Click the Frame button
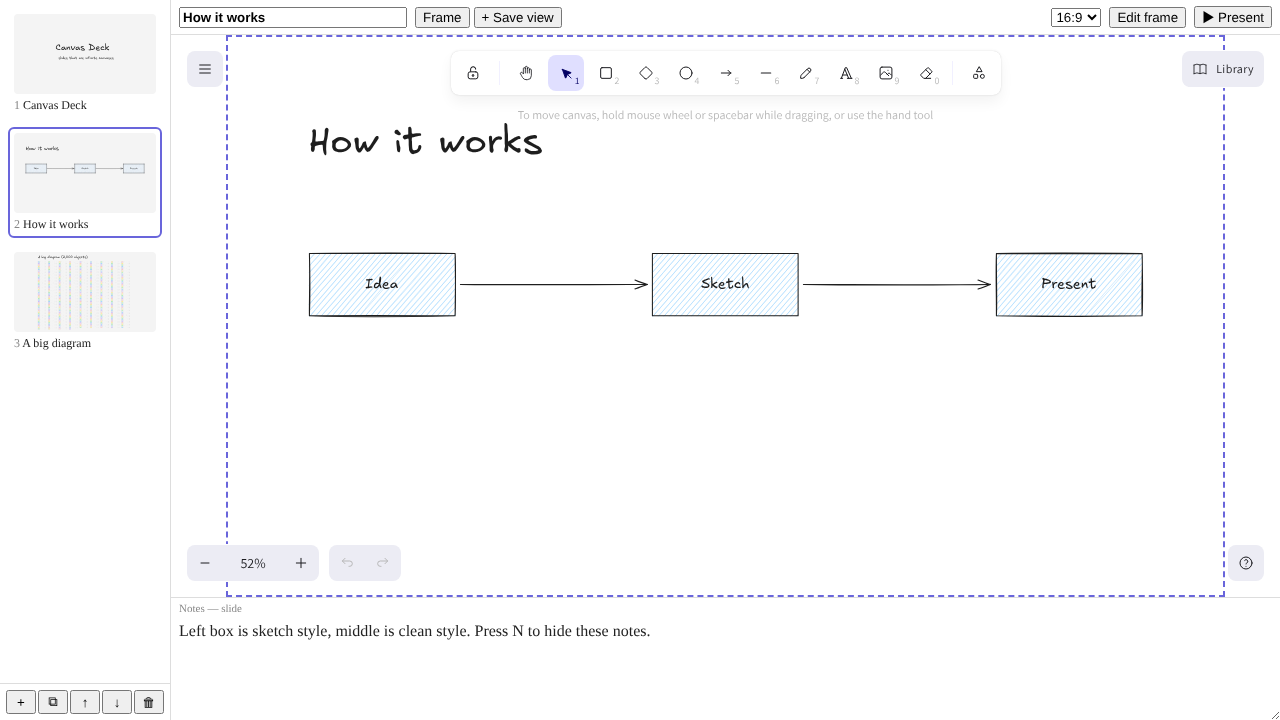Image resolution: width=1280 pixels, height=720 pixels. [x=442, y=17]
